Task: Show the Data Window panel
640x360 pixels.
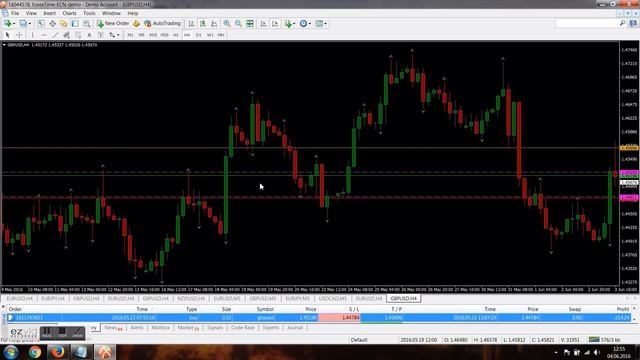Action: [52, 24]
